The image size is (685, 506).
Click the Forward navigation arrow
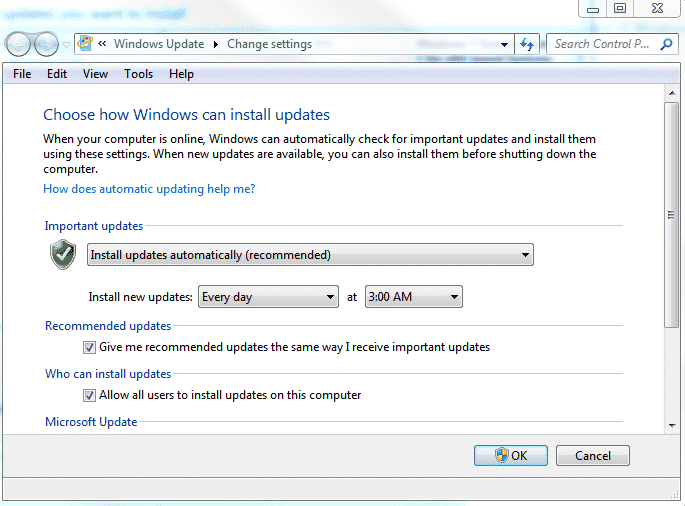[46, 44]
